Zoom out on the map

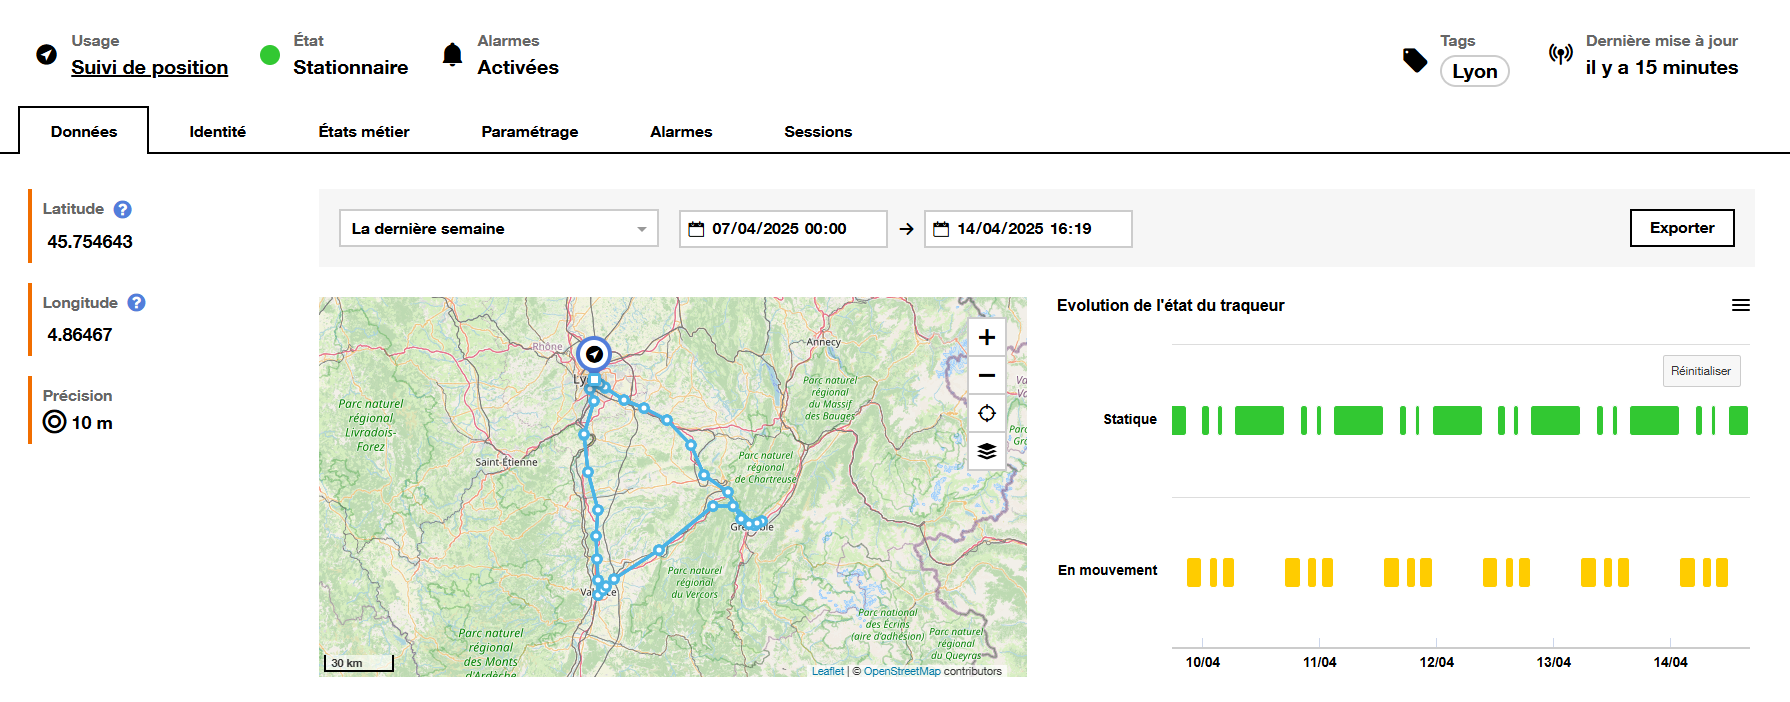[x=986, y=376]
